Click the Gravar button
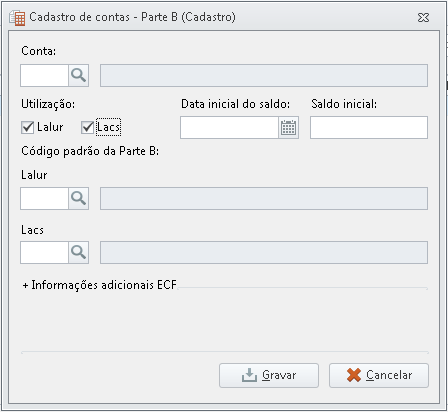Image resolution: width=448 pixels, height=412 pixels. 269,375
